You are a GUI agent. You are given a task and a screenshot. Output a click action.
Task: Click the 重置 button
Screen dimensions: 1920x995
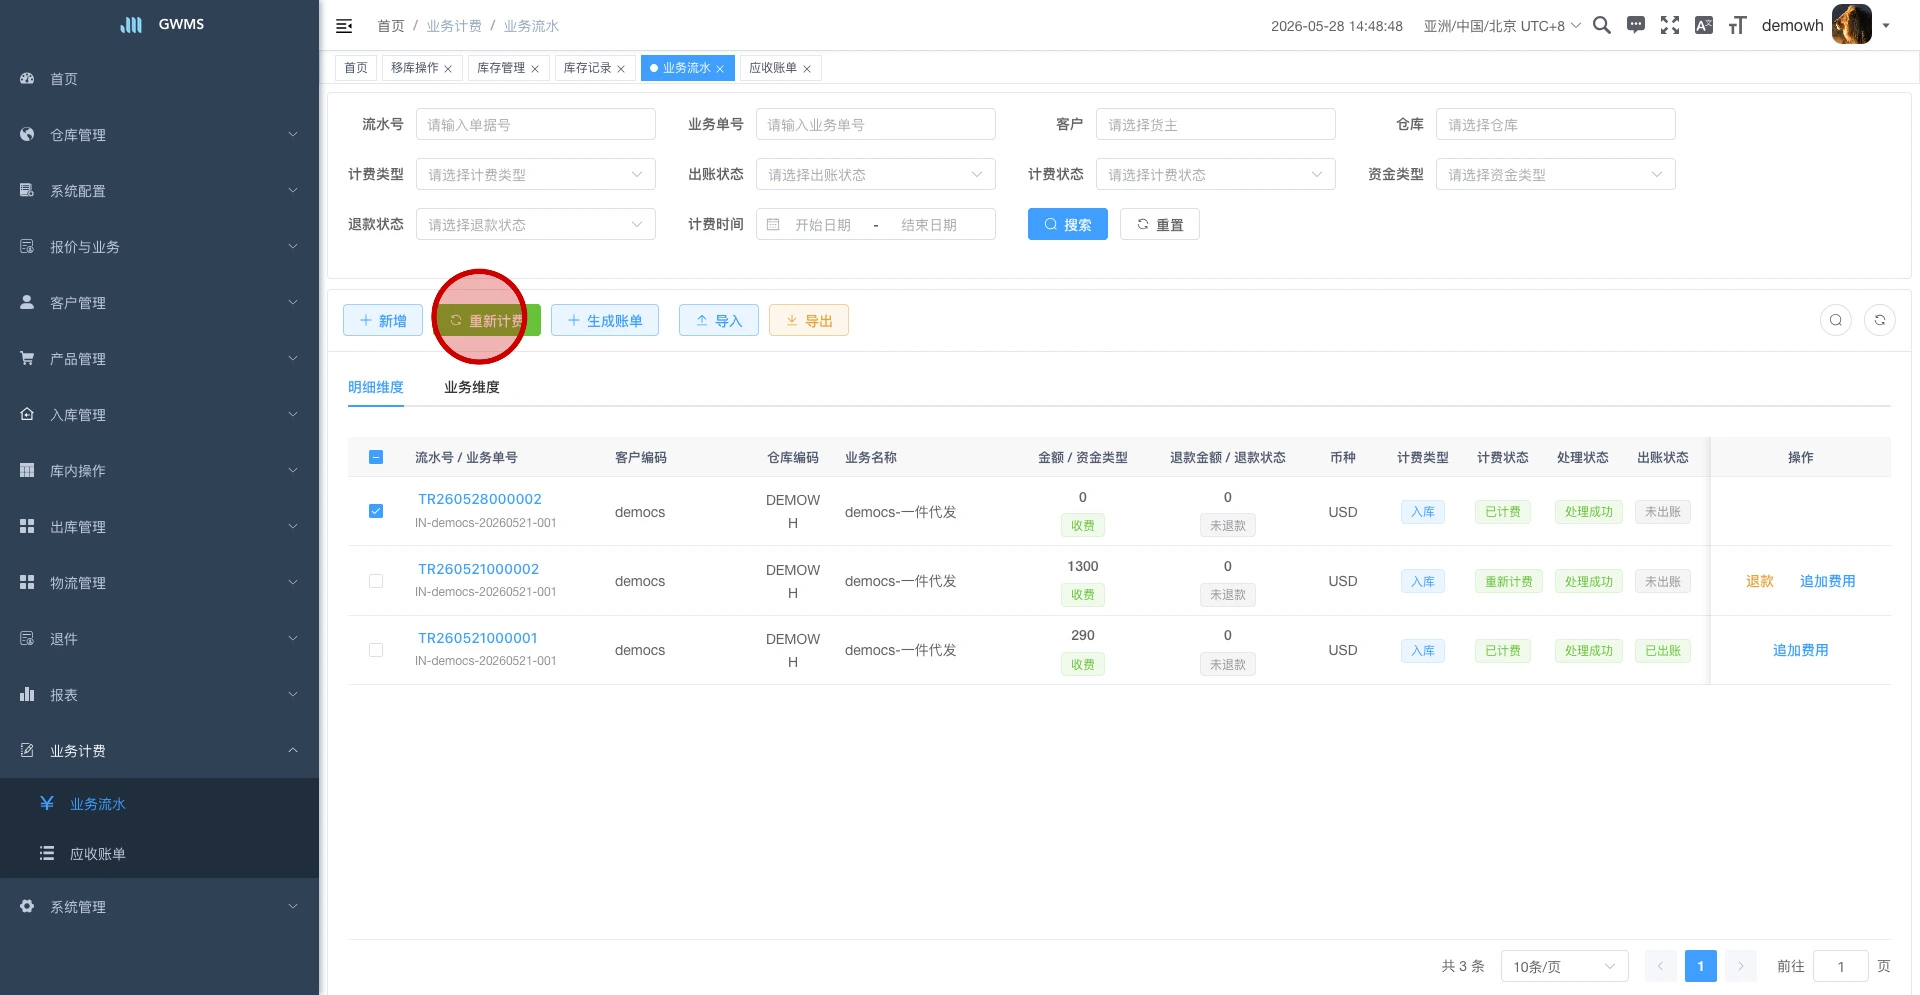[x=1160, y=225]
